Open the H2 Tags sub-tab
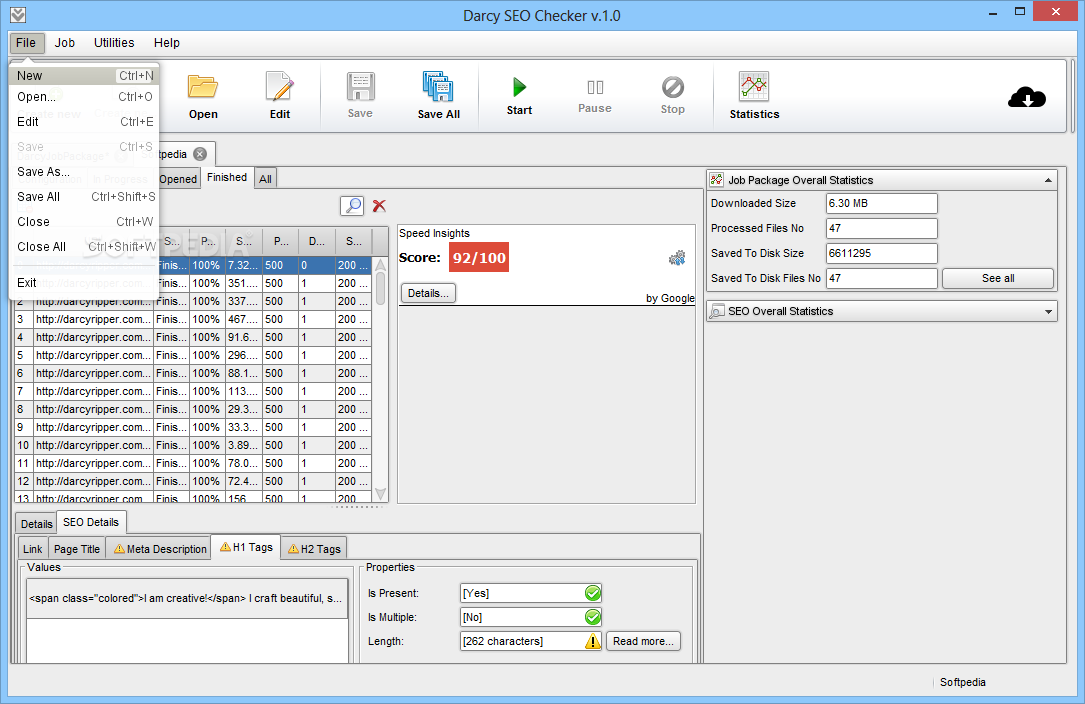The height and width of the screenshot is (704, 1085). [x=313, y=549]
